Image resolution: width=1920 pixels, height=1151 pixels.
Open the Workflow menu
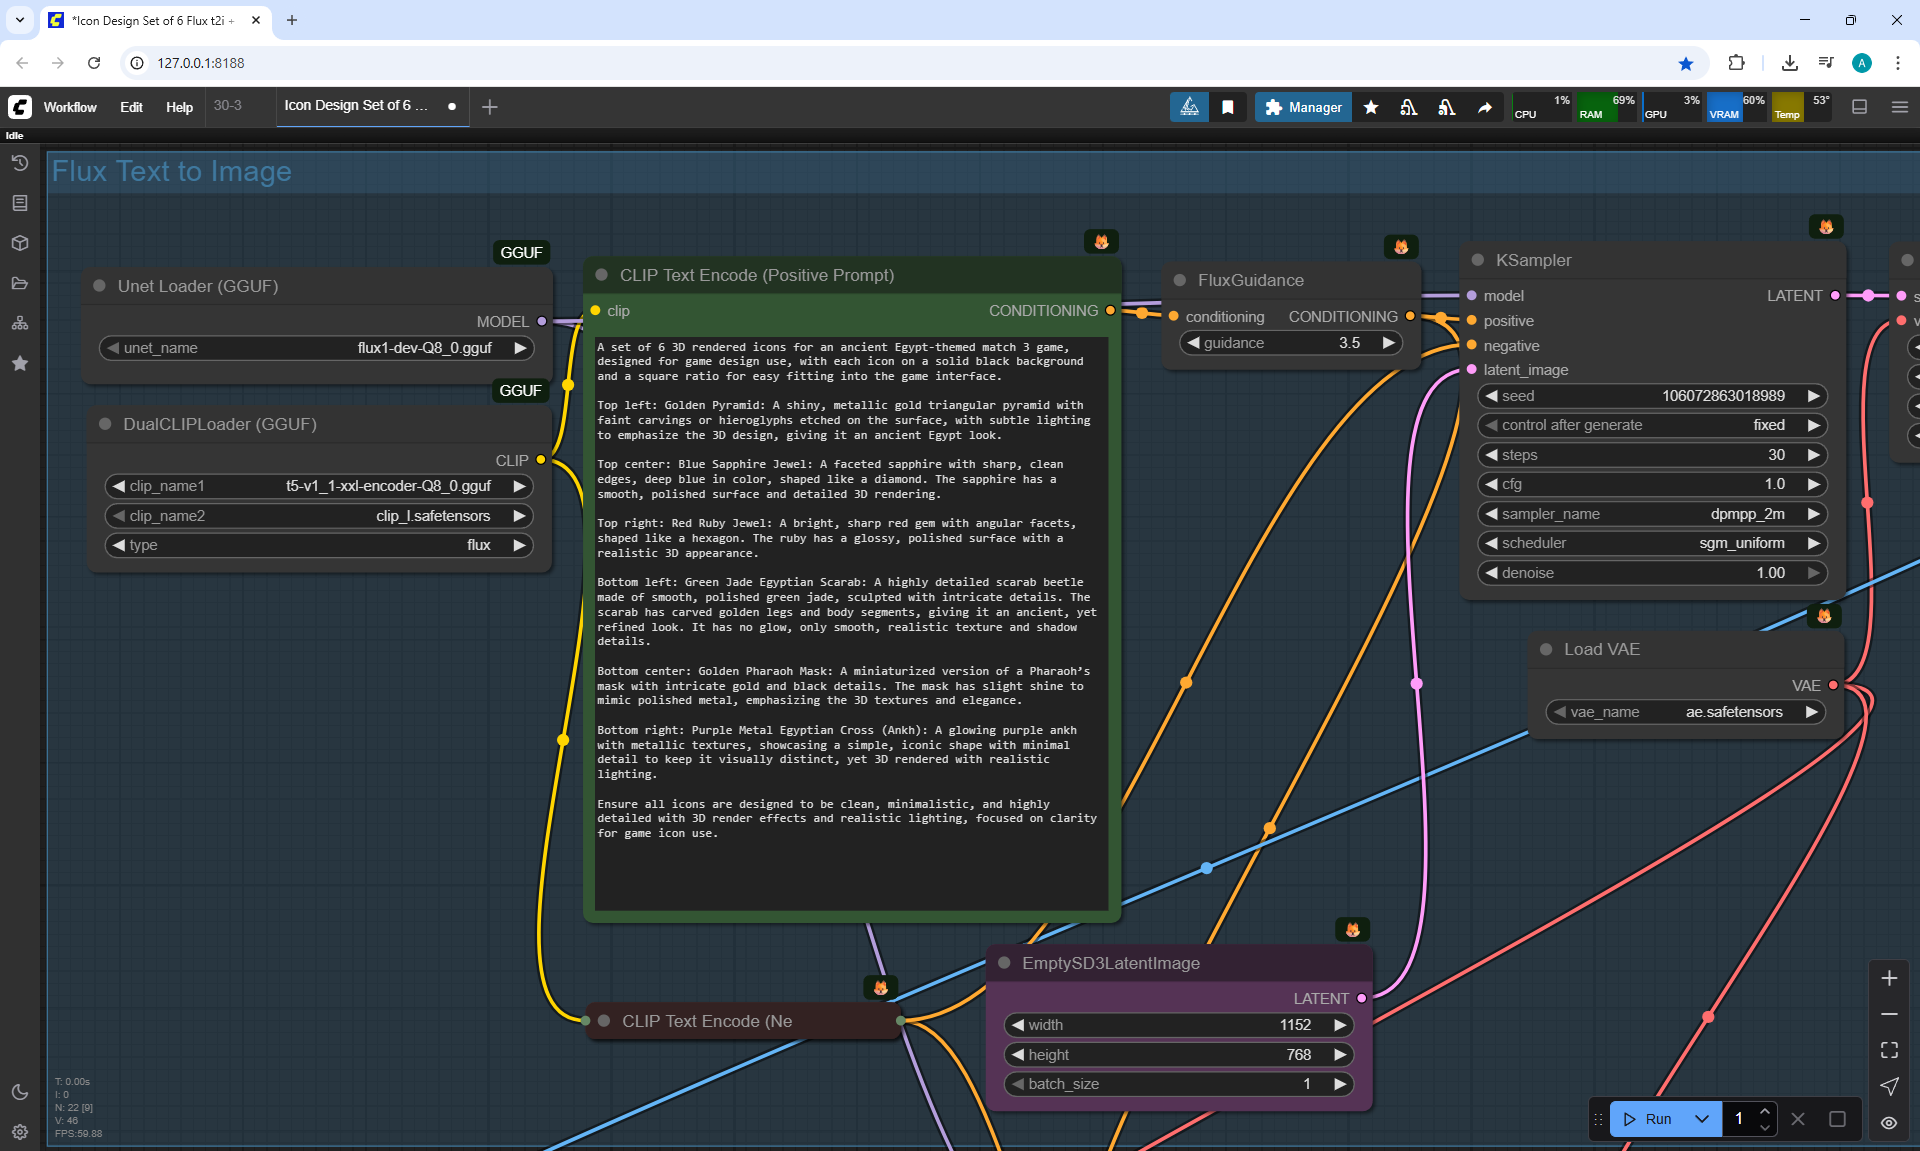click(70, 107)
